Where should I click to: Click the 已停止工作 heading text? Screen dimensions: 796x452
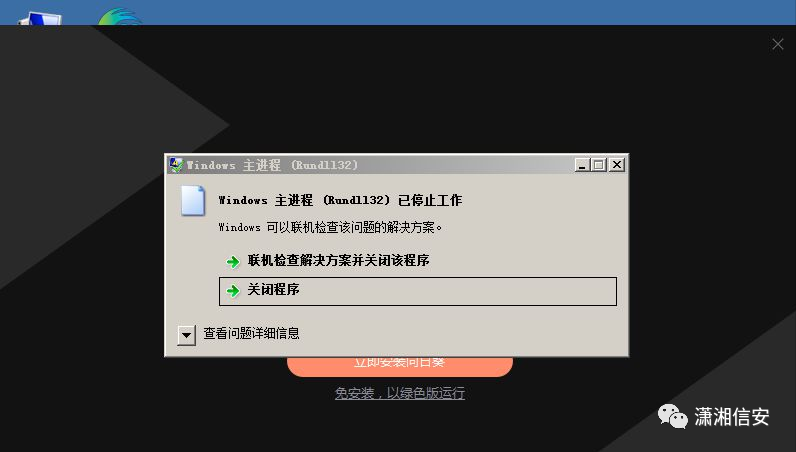[430, 200]
